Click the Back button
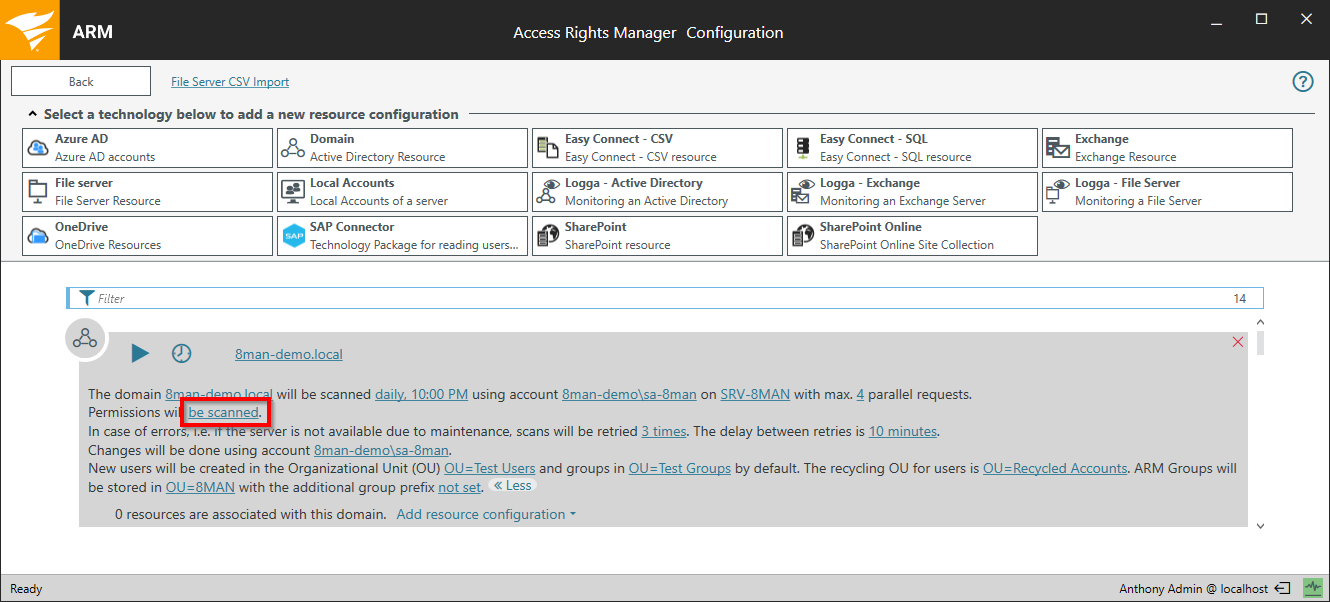Screen dimensions: 1330x602 click(x=81, y=82)
